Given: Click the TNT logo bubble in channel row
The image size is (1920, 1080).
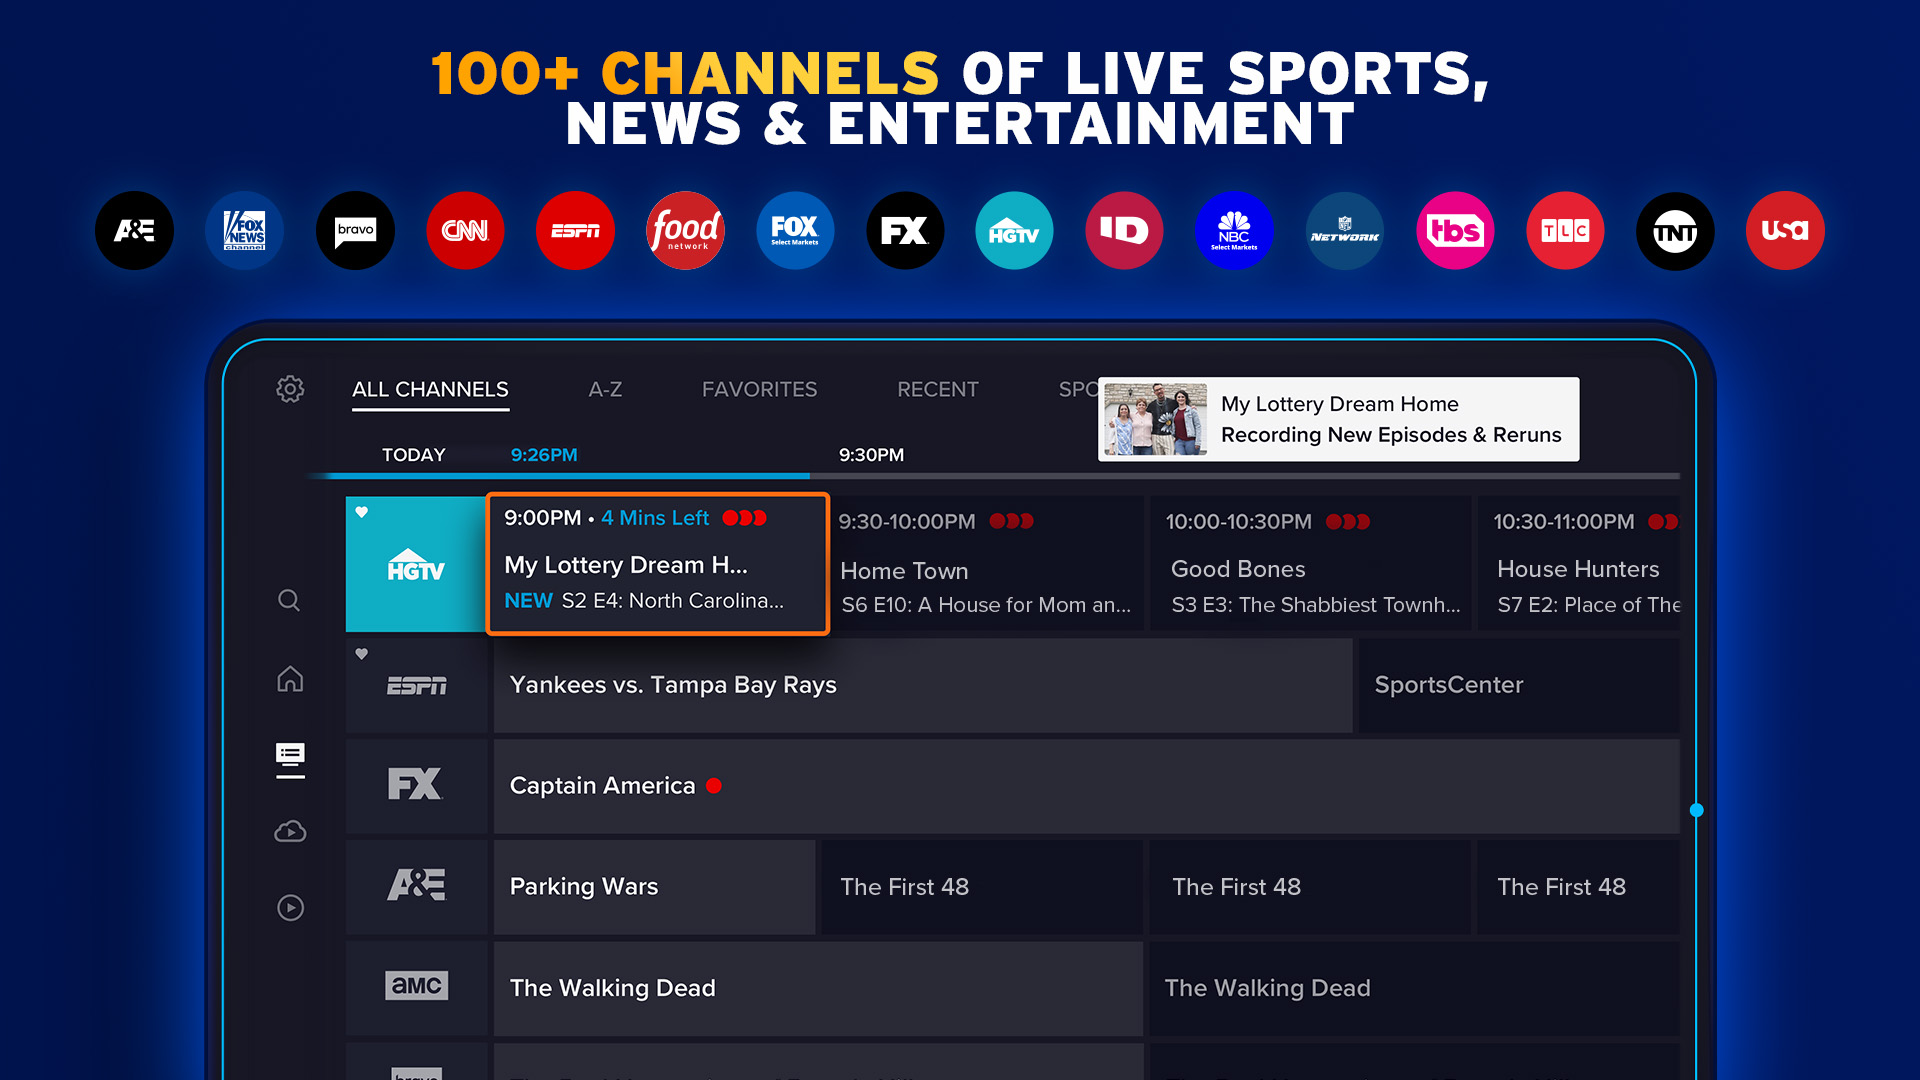Looking at the screenshot, I should 1675,230.
